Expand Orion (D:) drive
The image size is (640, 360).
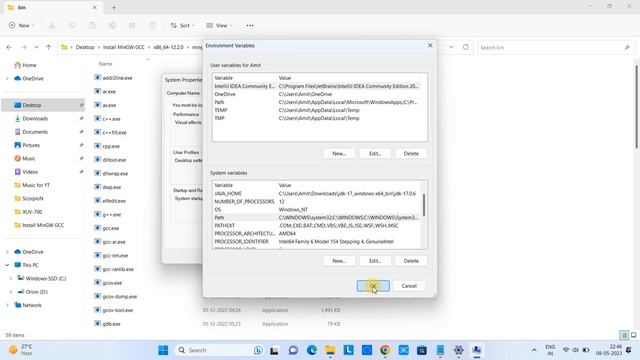pos(11,292)
